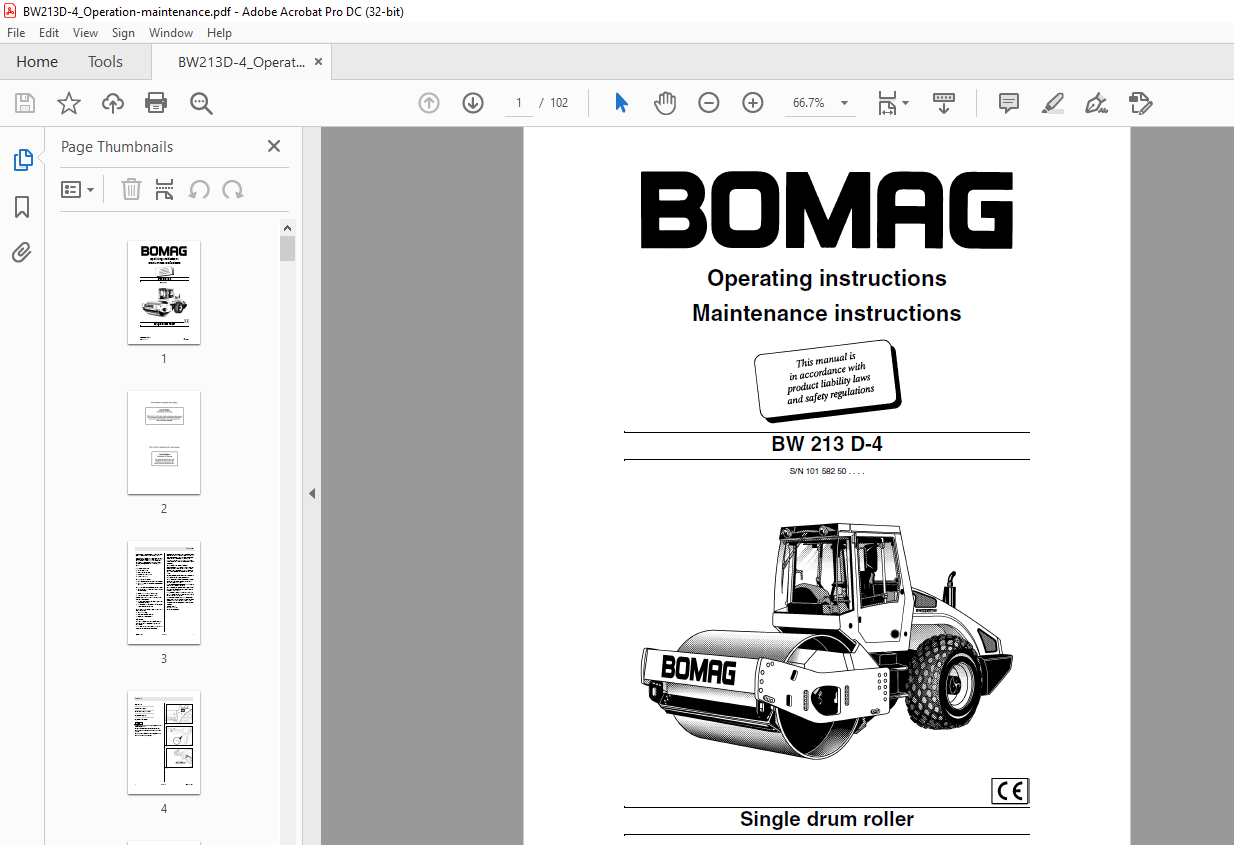Activate the hand pan tool
Viewport: 1234px width, 845px height.
point(665,103)
